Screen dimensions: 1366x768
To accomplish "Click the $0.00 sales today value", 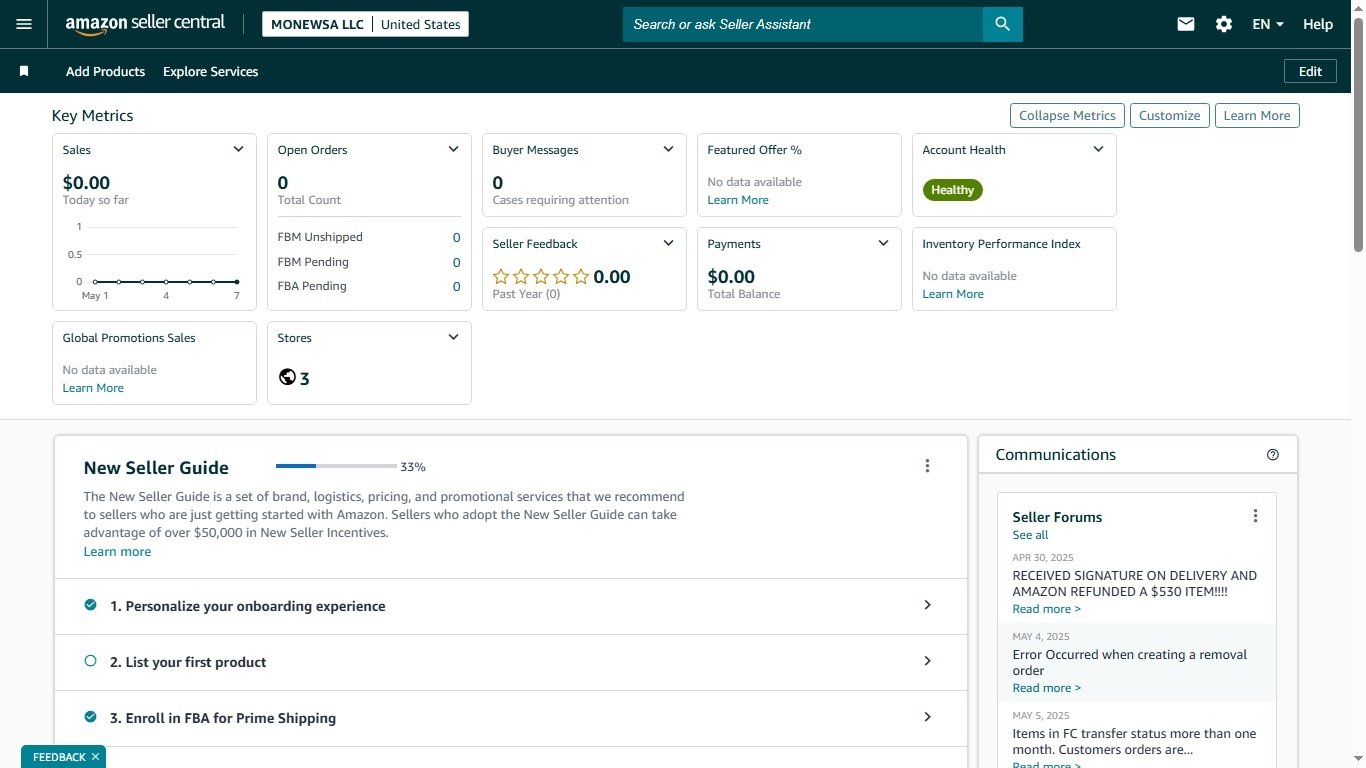I will pyautogui.click(x=86, y=182).
